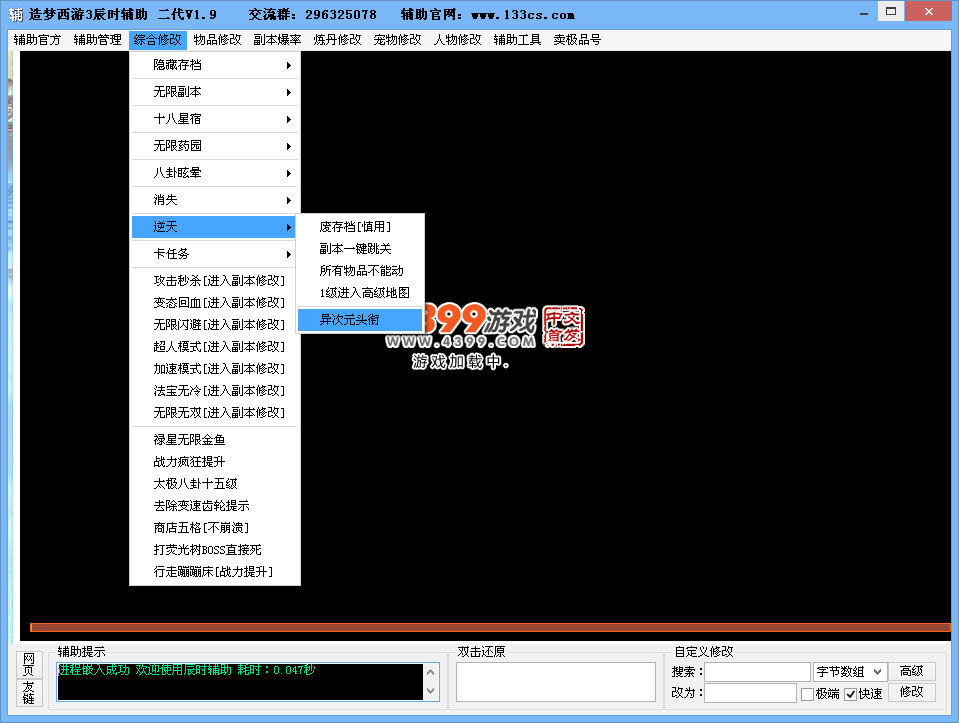Open the 辅助管理 menu
The width and height of the screenshot is (959, 723).
point(97,40)
